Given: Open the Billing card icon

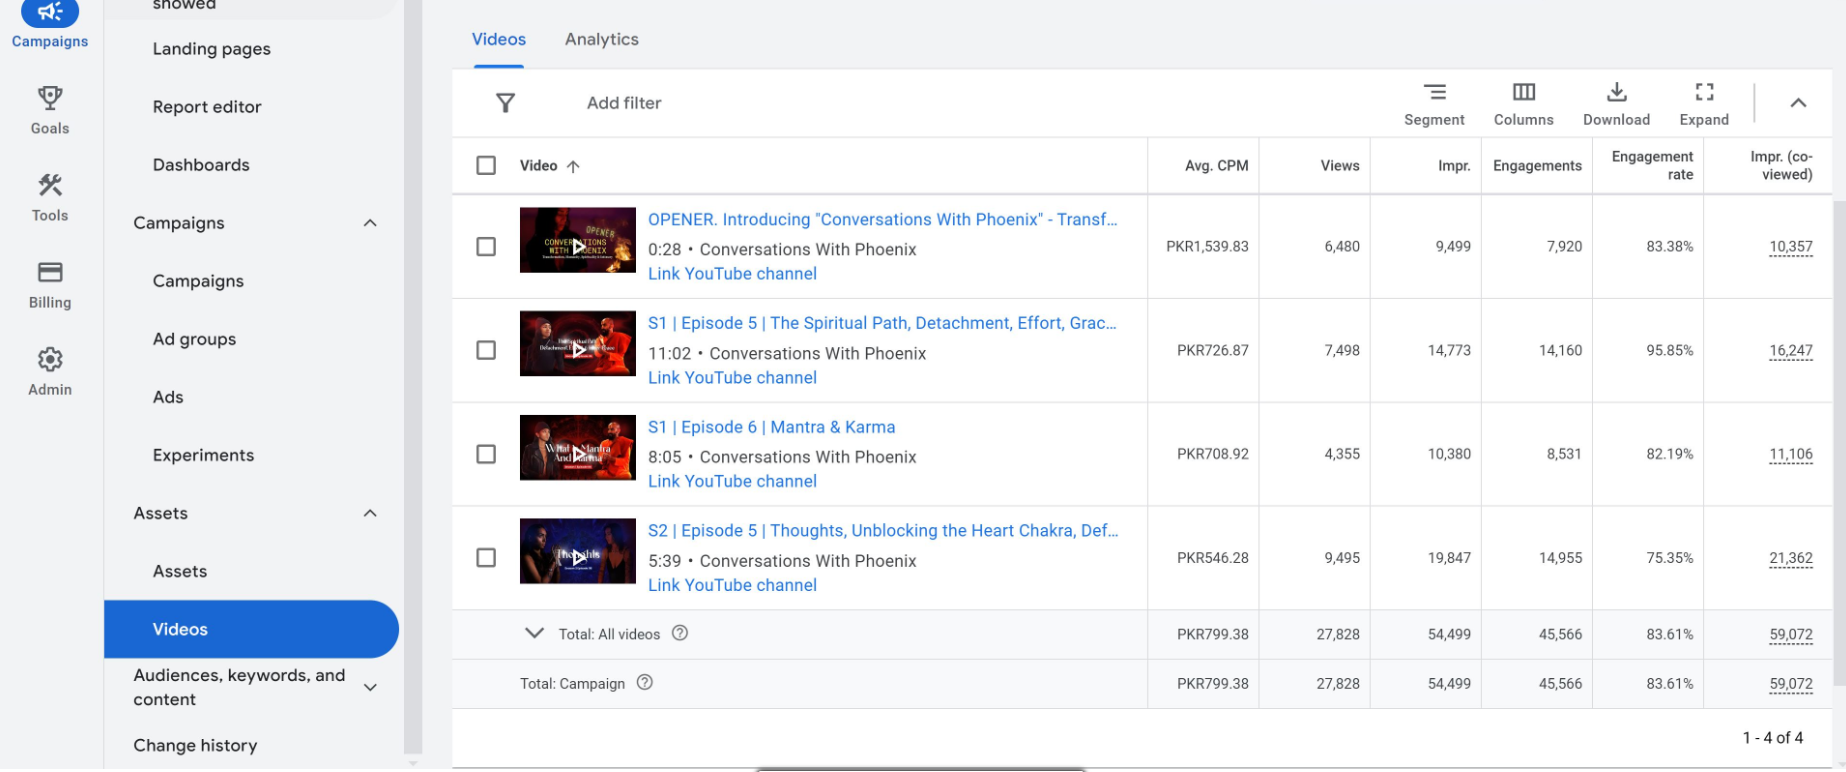Looking at the screenshot, I should point(50,273).
